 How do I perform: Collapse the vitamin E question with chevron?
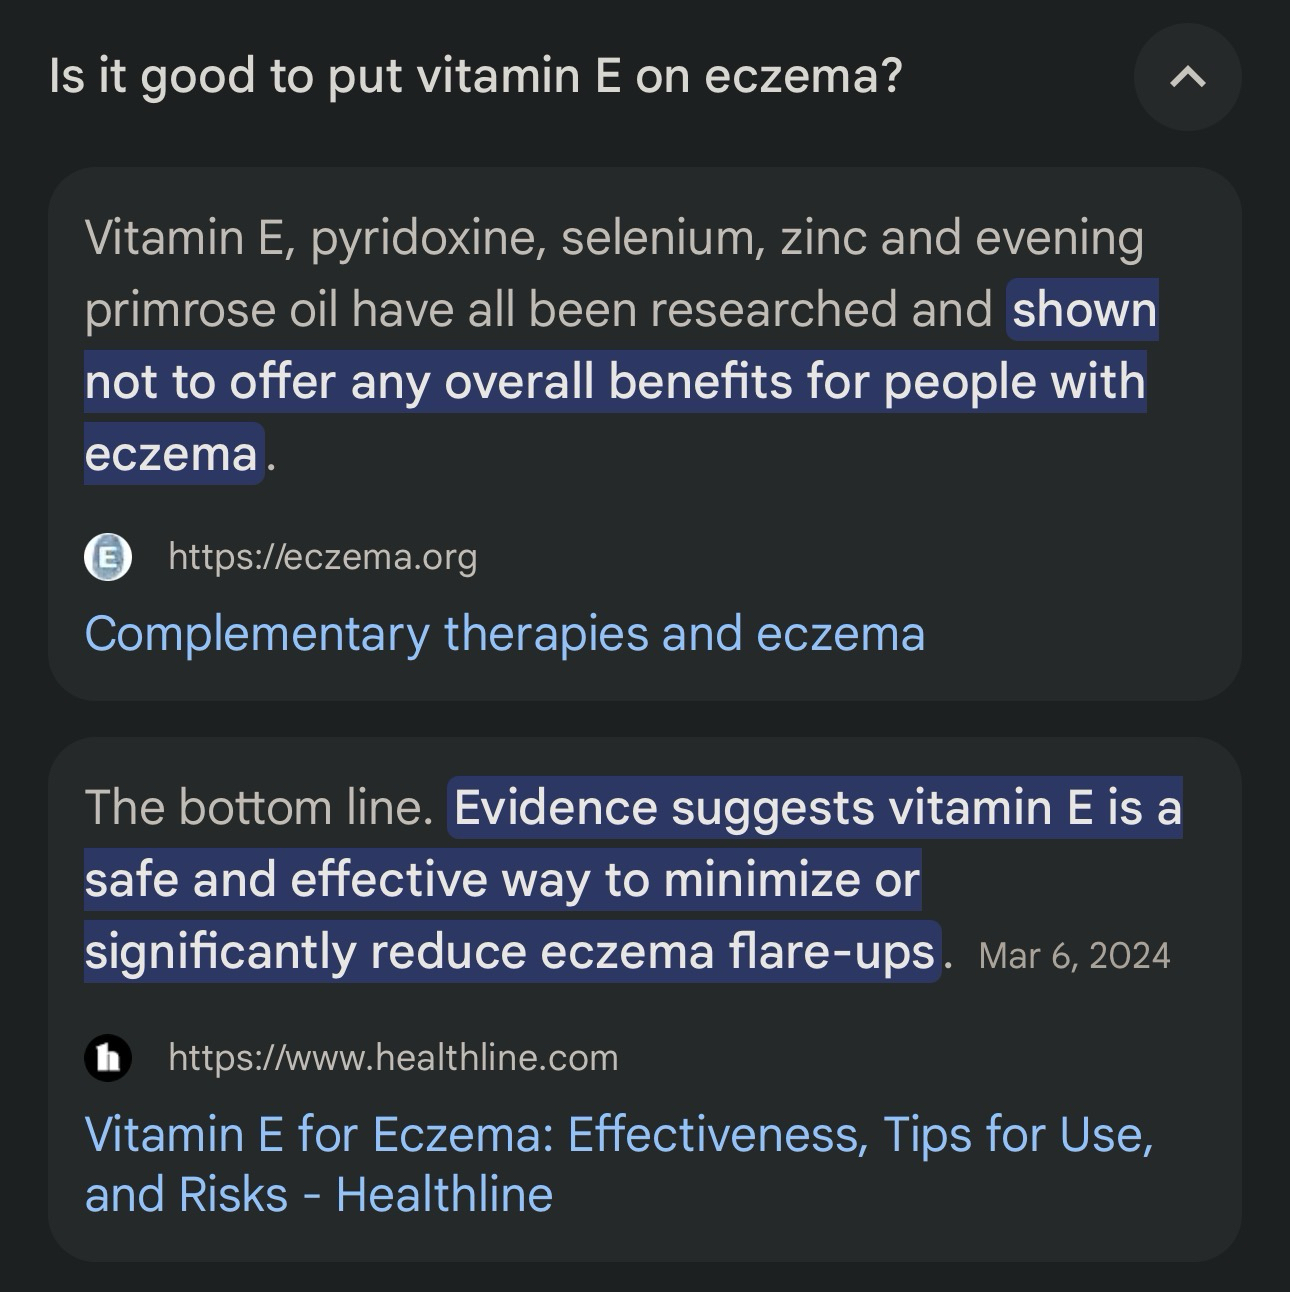click(1187, 77)
